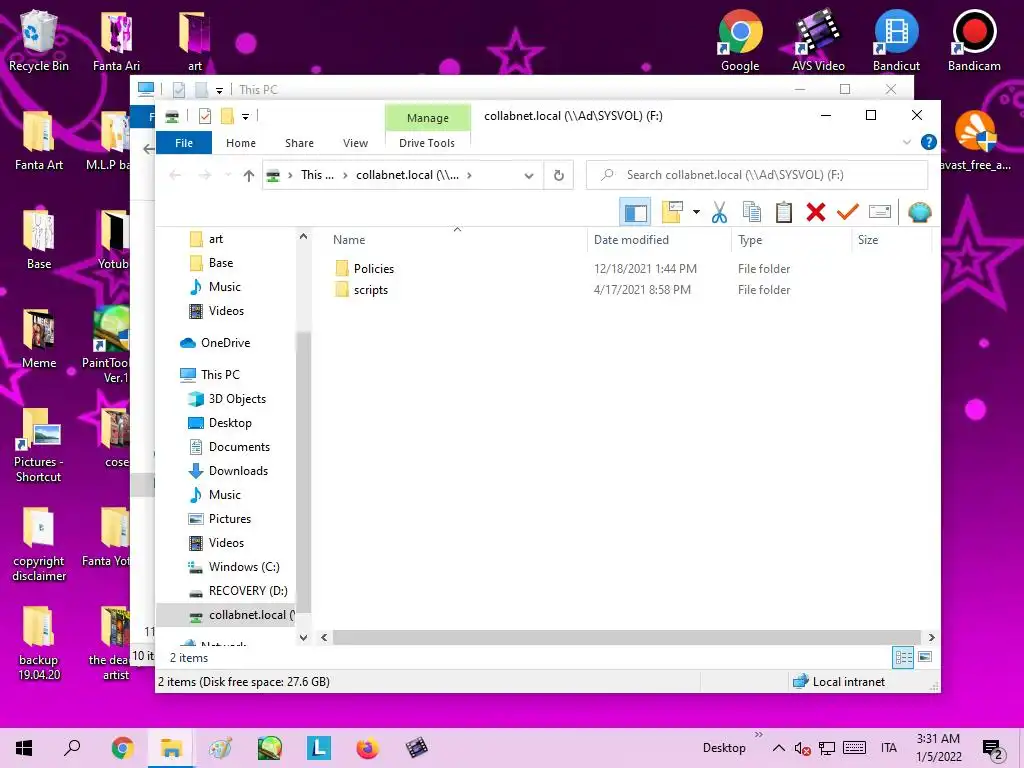
Task: Select the scripts folder
Action: (370, 290)
